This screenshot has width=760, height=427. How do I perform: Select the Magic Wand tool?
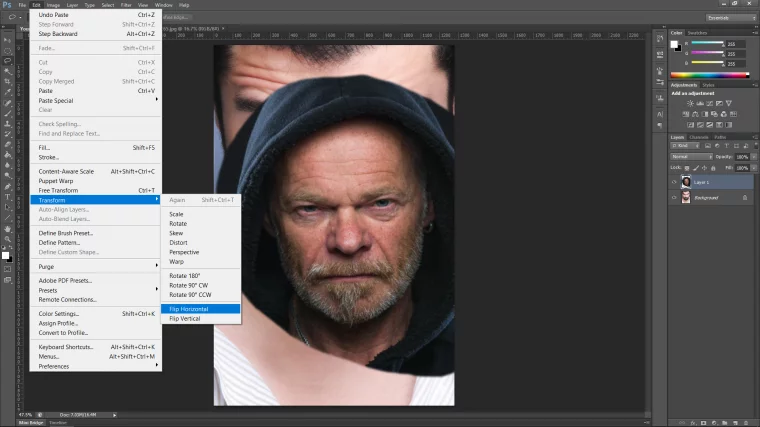(8, 71)
